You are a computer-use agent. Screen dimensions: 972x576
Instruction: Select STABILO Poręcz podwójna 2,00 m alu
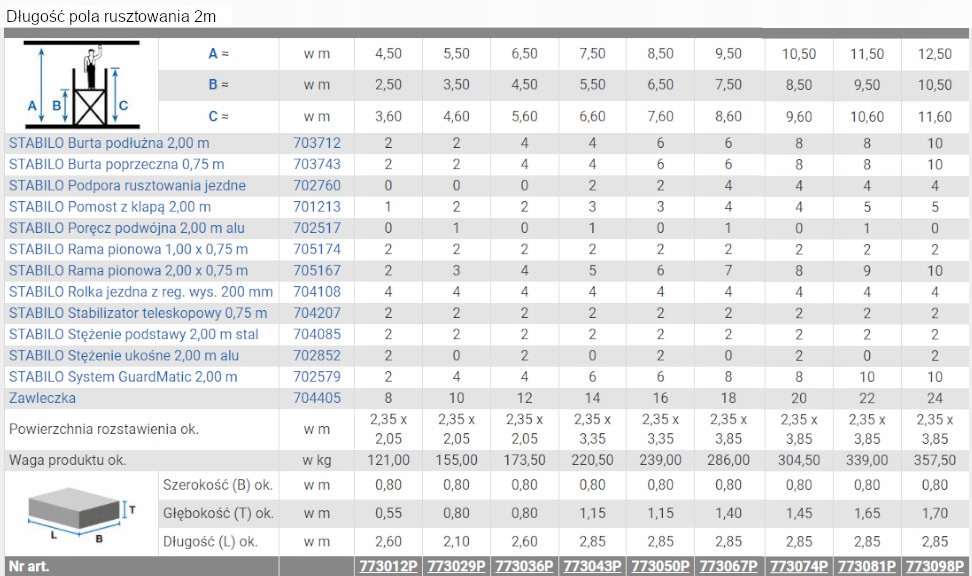click(126, 228)
